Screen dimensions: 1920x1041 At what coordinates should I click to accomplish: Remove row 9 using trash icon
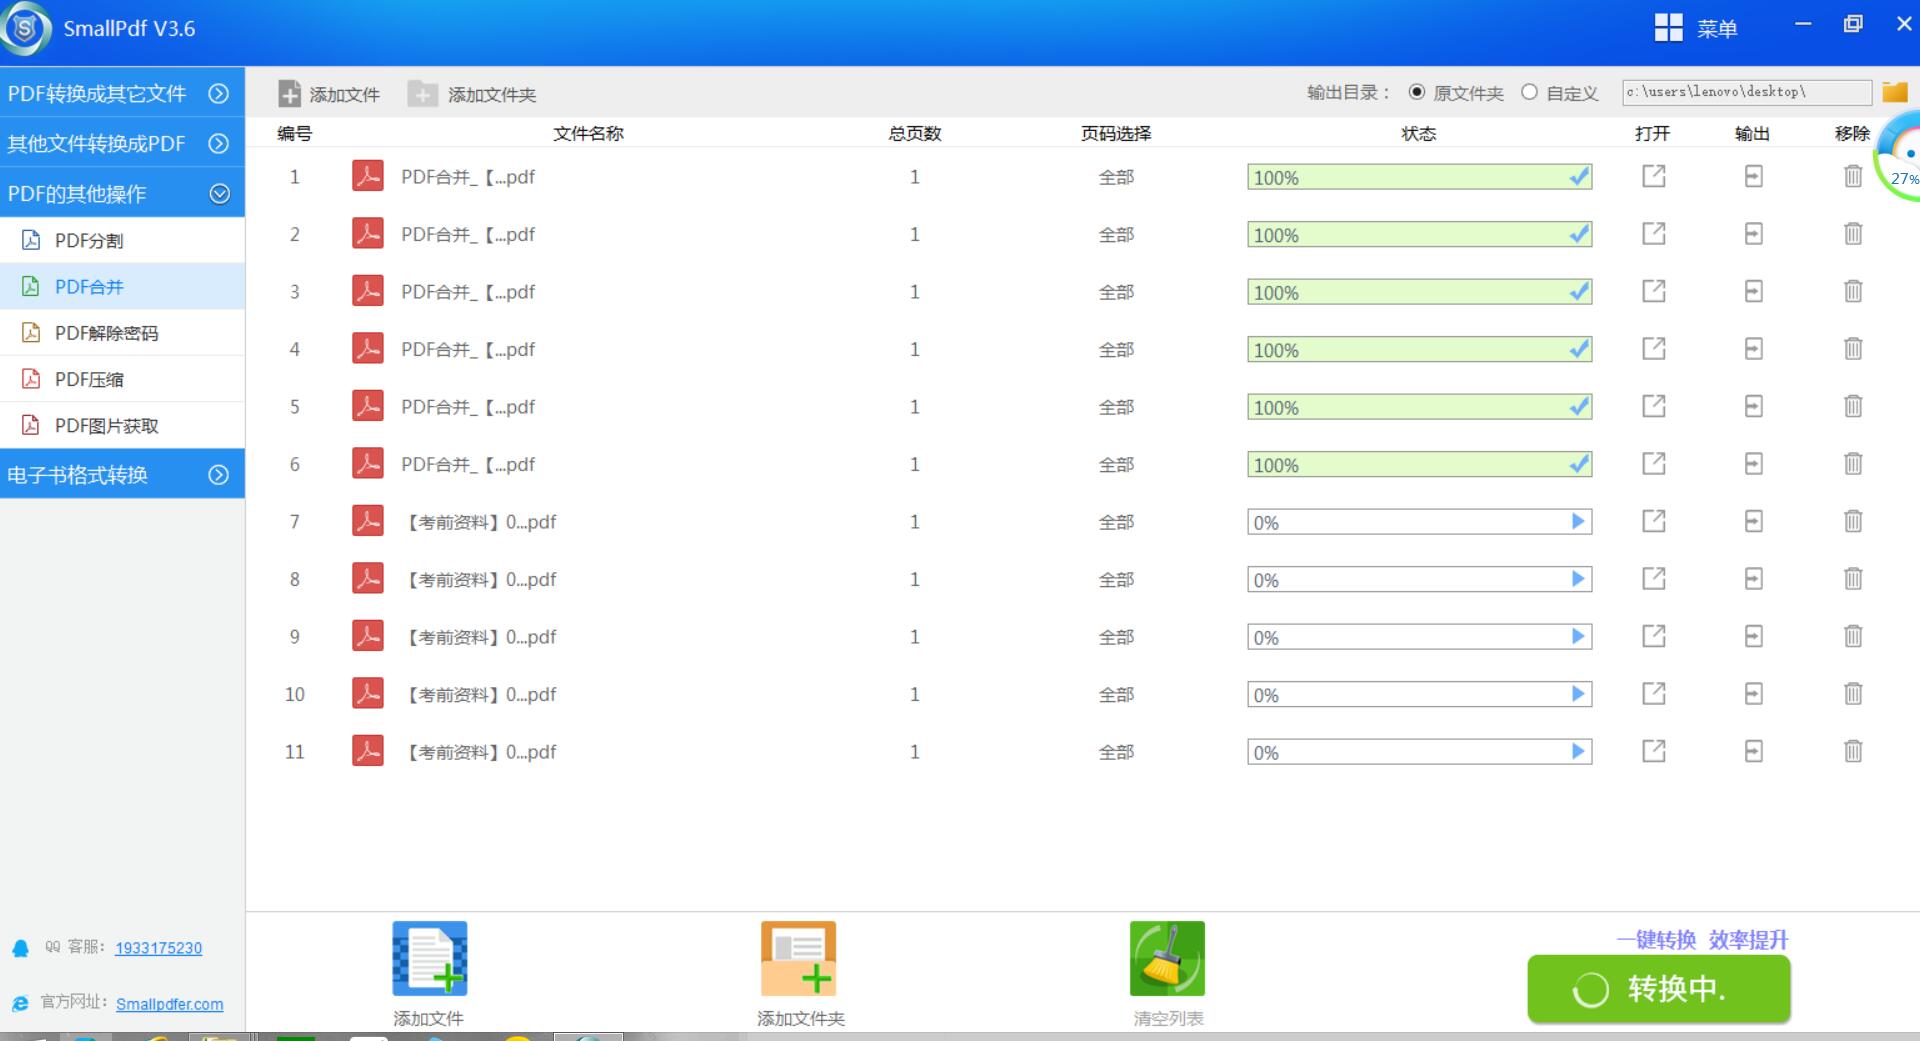[1853, 636]
